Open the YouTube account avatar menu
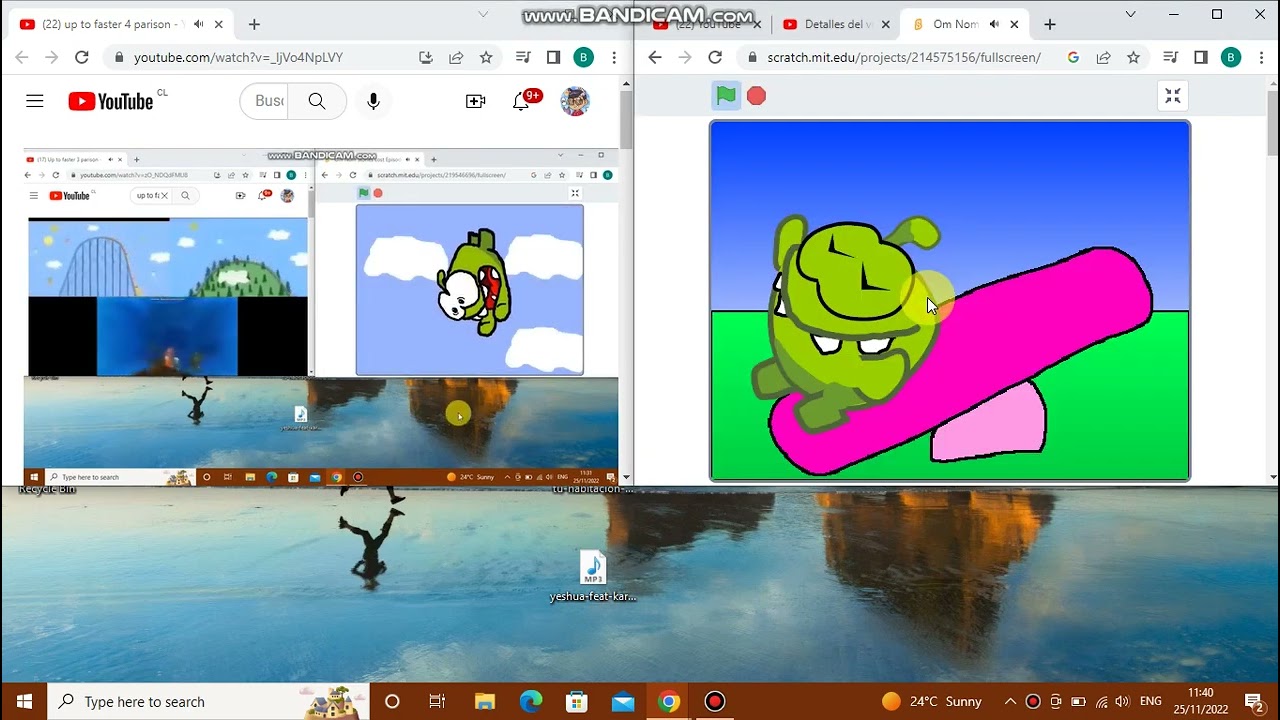This screenshot has height=720, width=1280. (575, 101)
